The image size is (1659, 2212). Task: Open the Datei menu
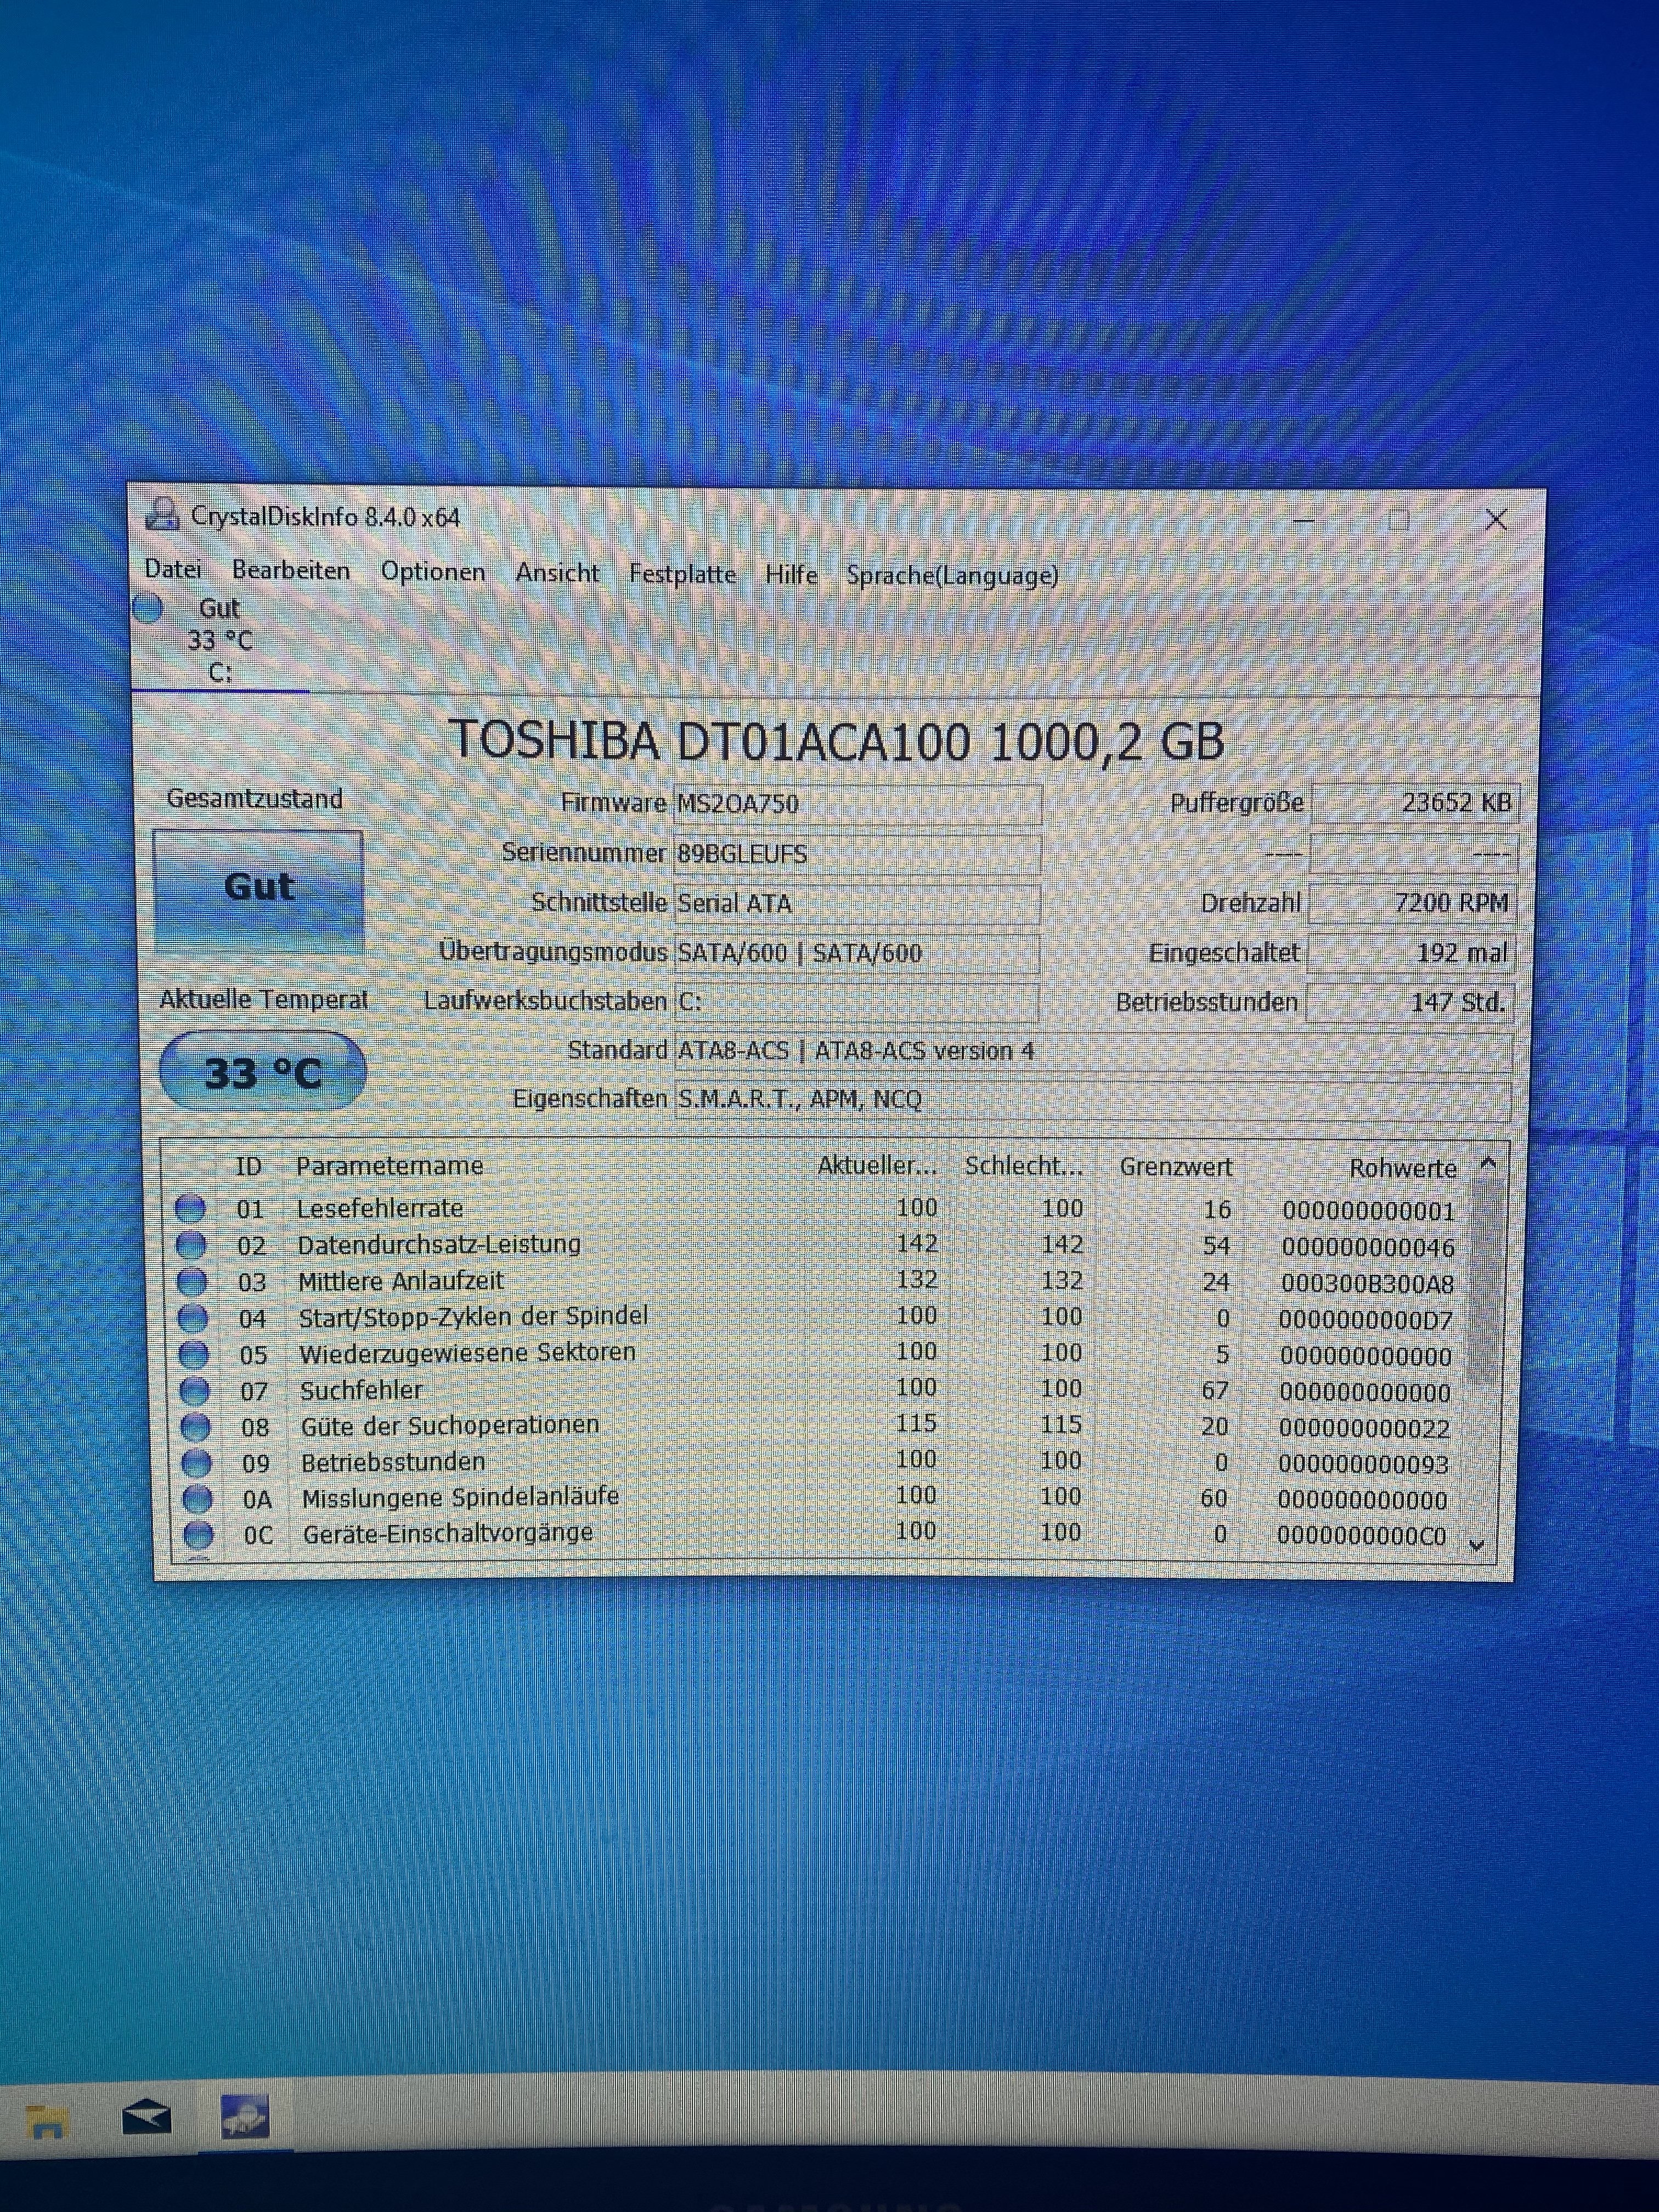(x=173, y=569)
